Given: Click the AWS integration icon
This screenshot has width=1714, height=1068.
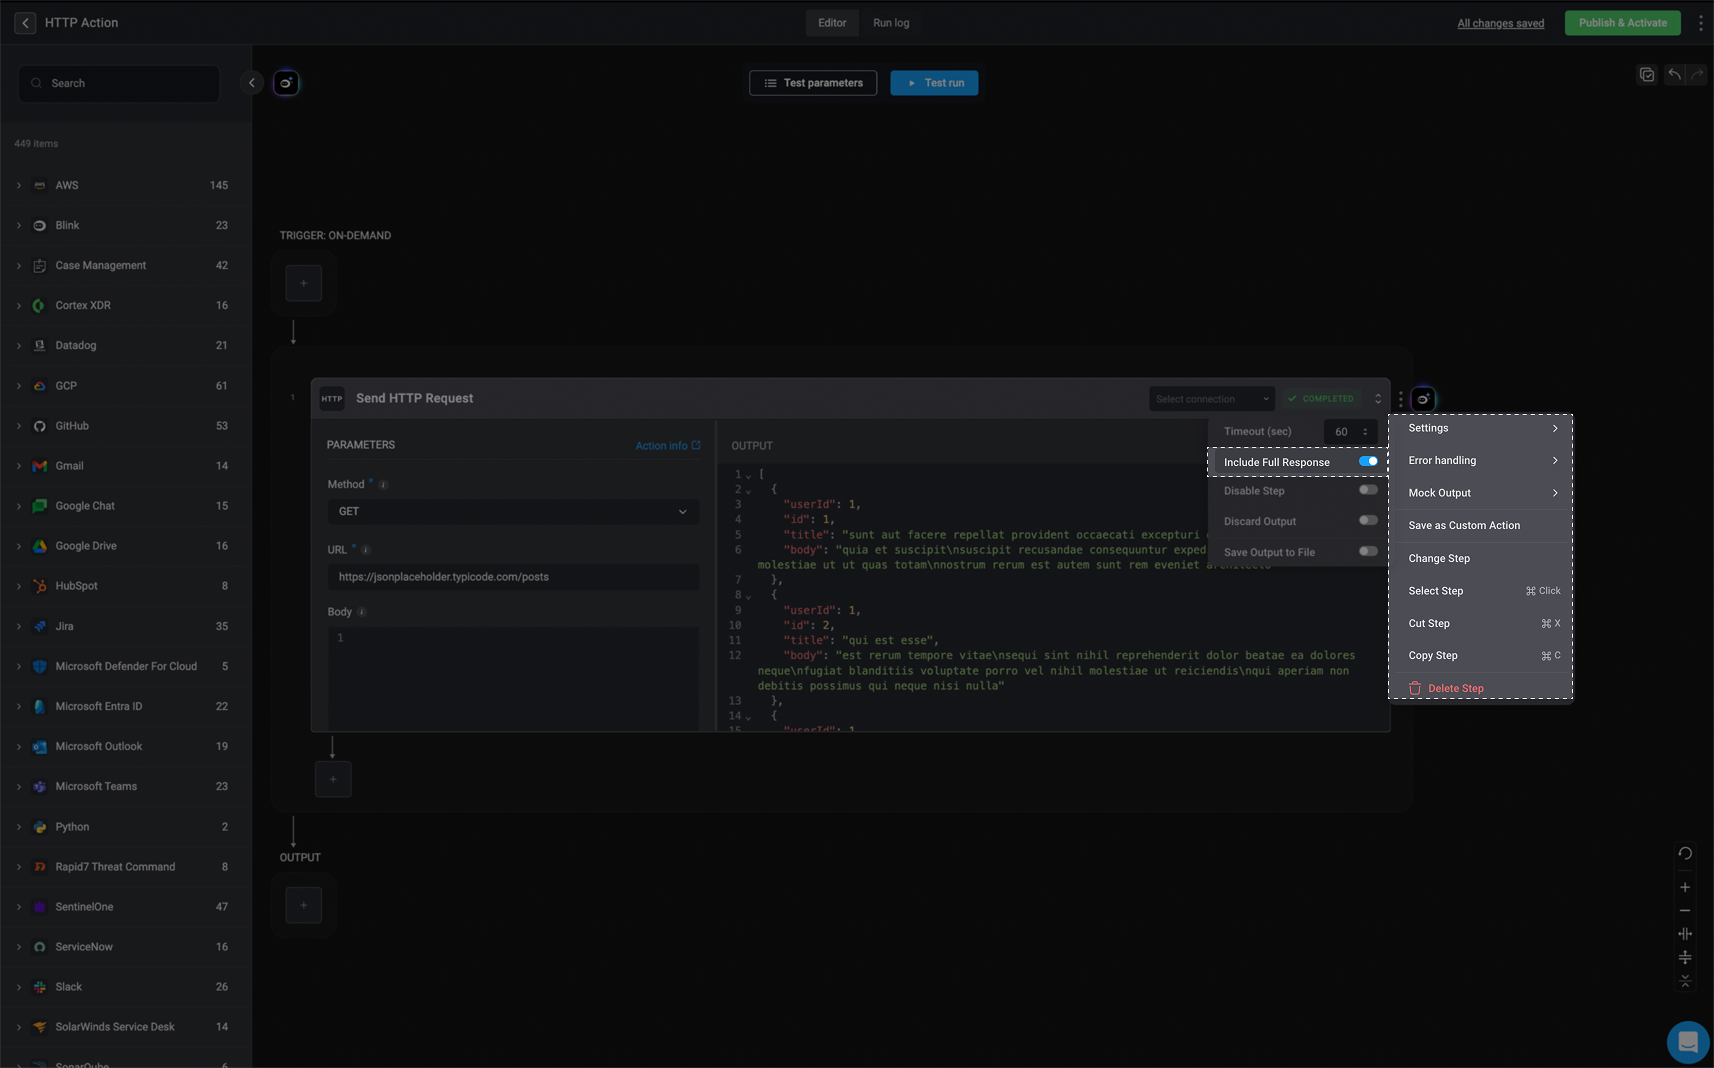Looking at the screenshot, I should 40,186.
